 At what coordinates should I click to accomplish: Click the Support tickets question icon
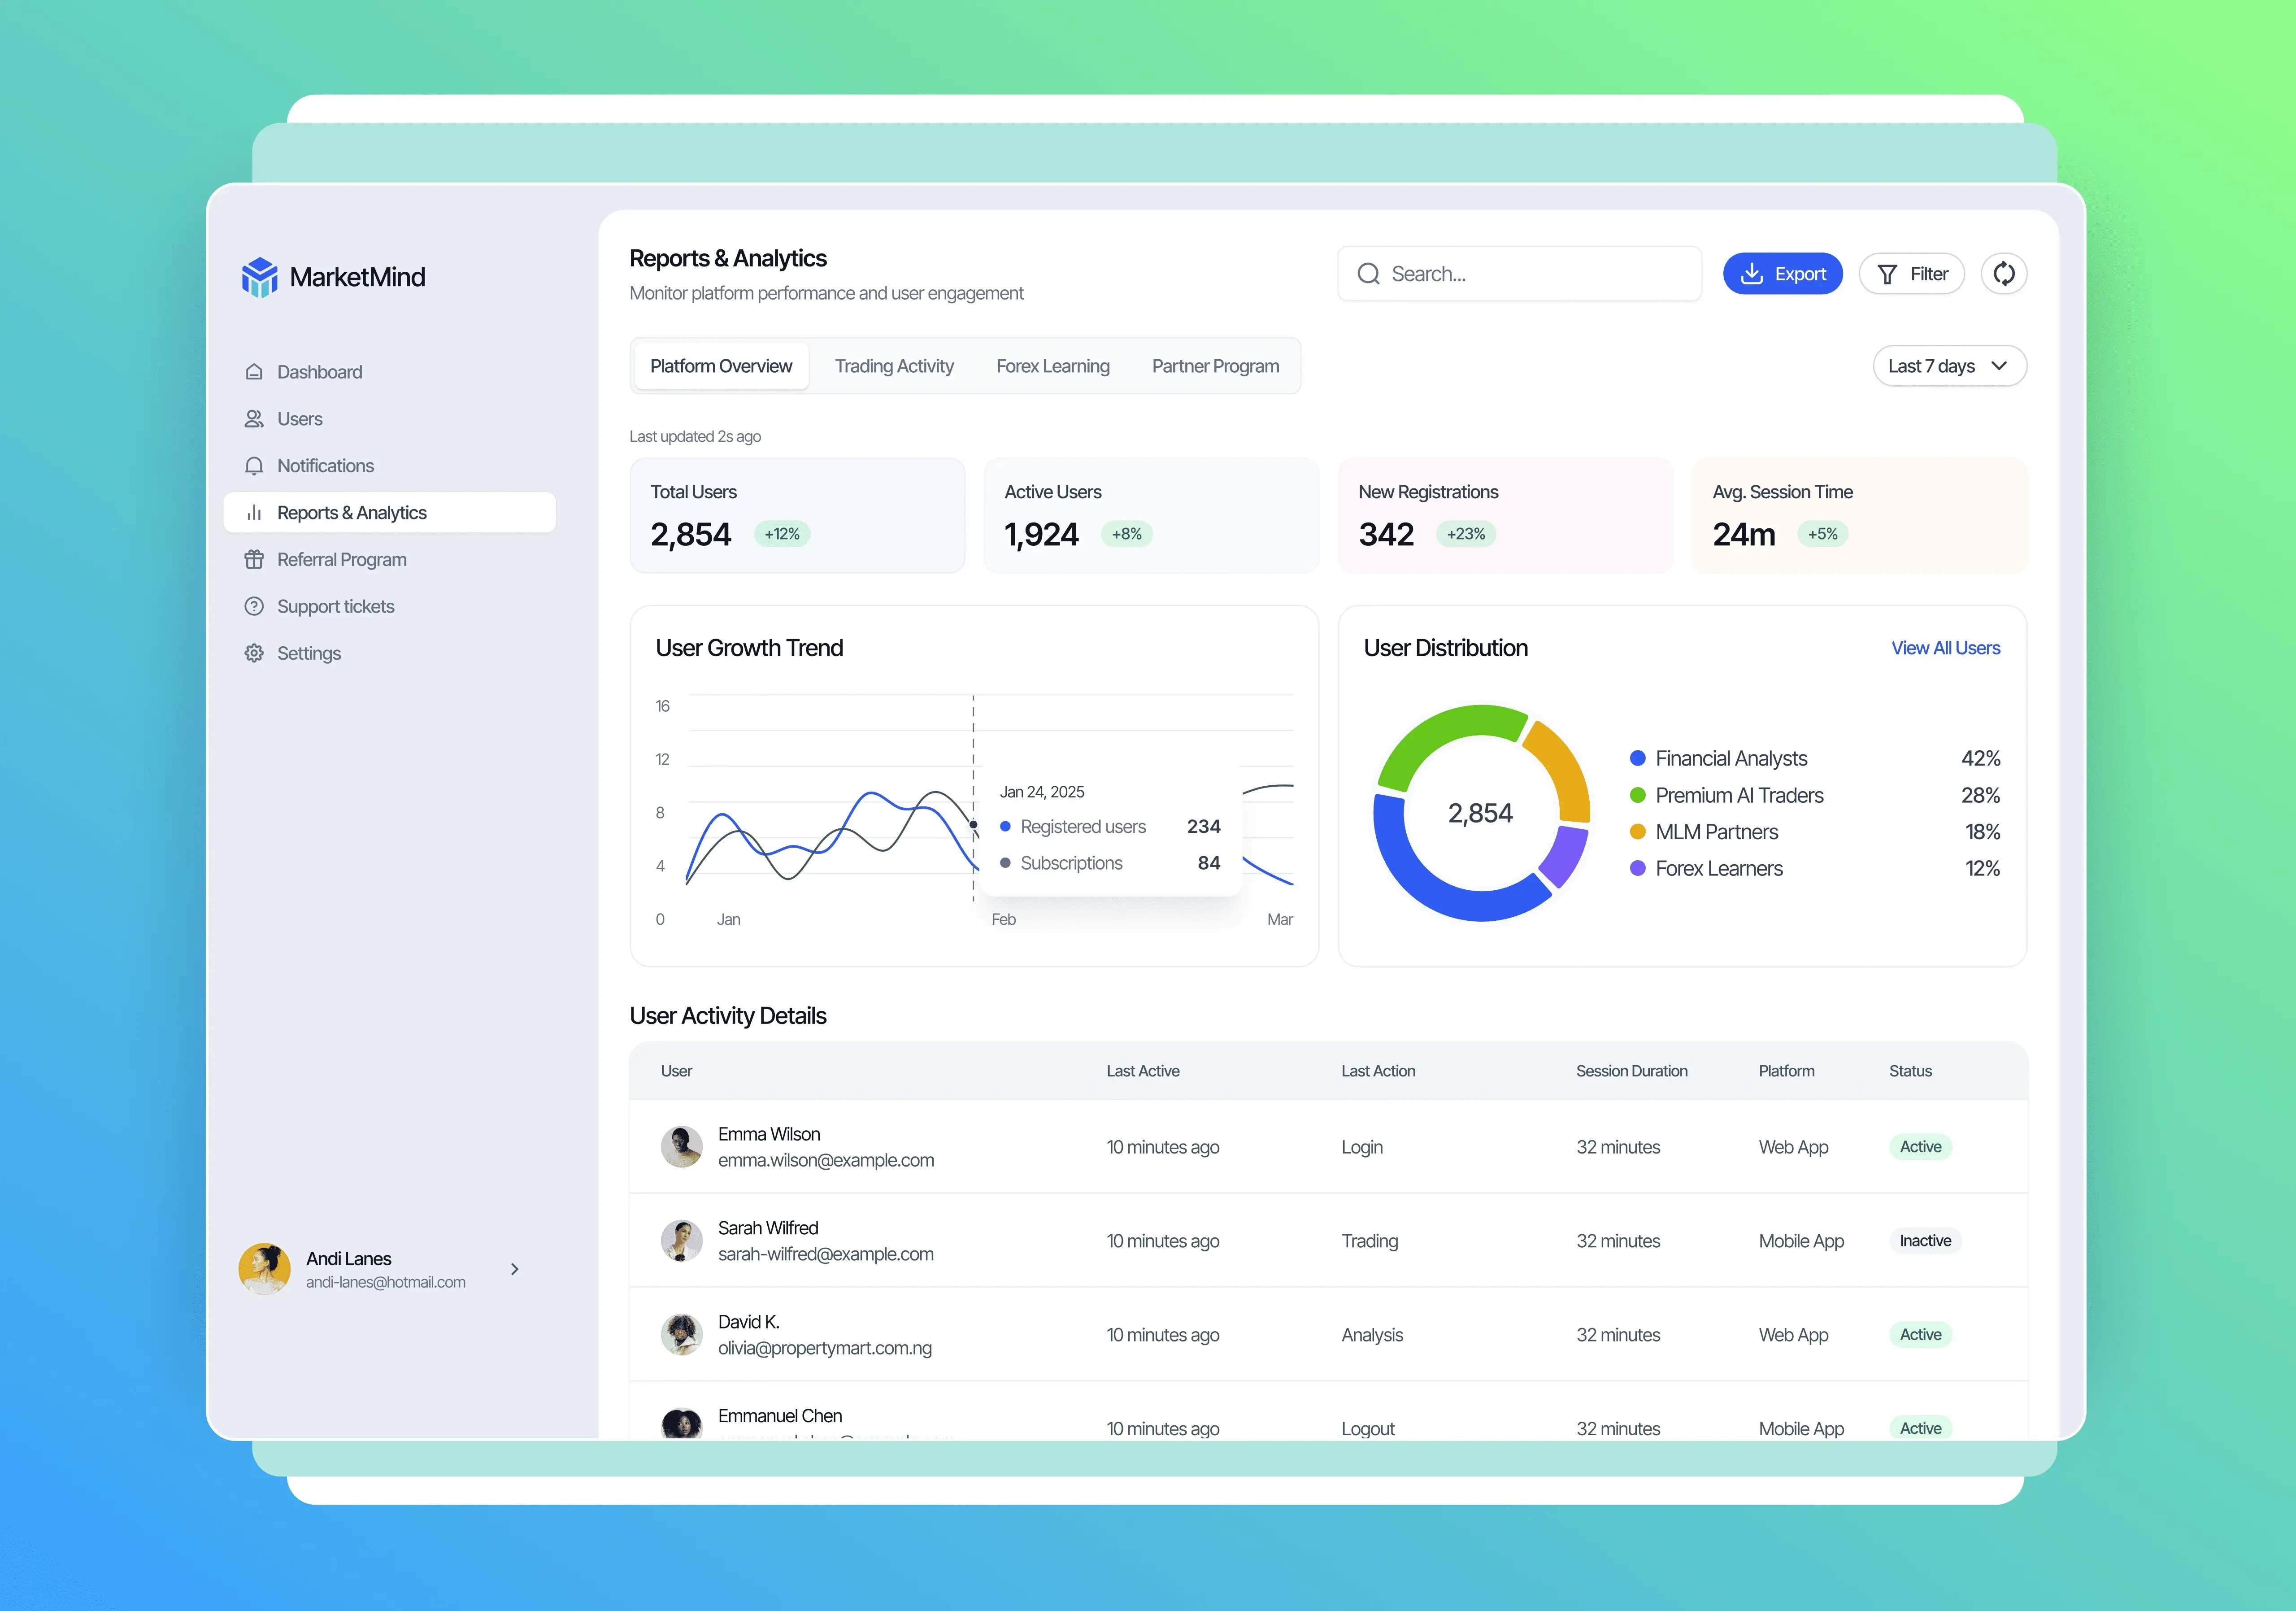(x=254, y=607)
